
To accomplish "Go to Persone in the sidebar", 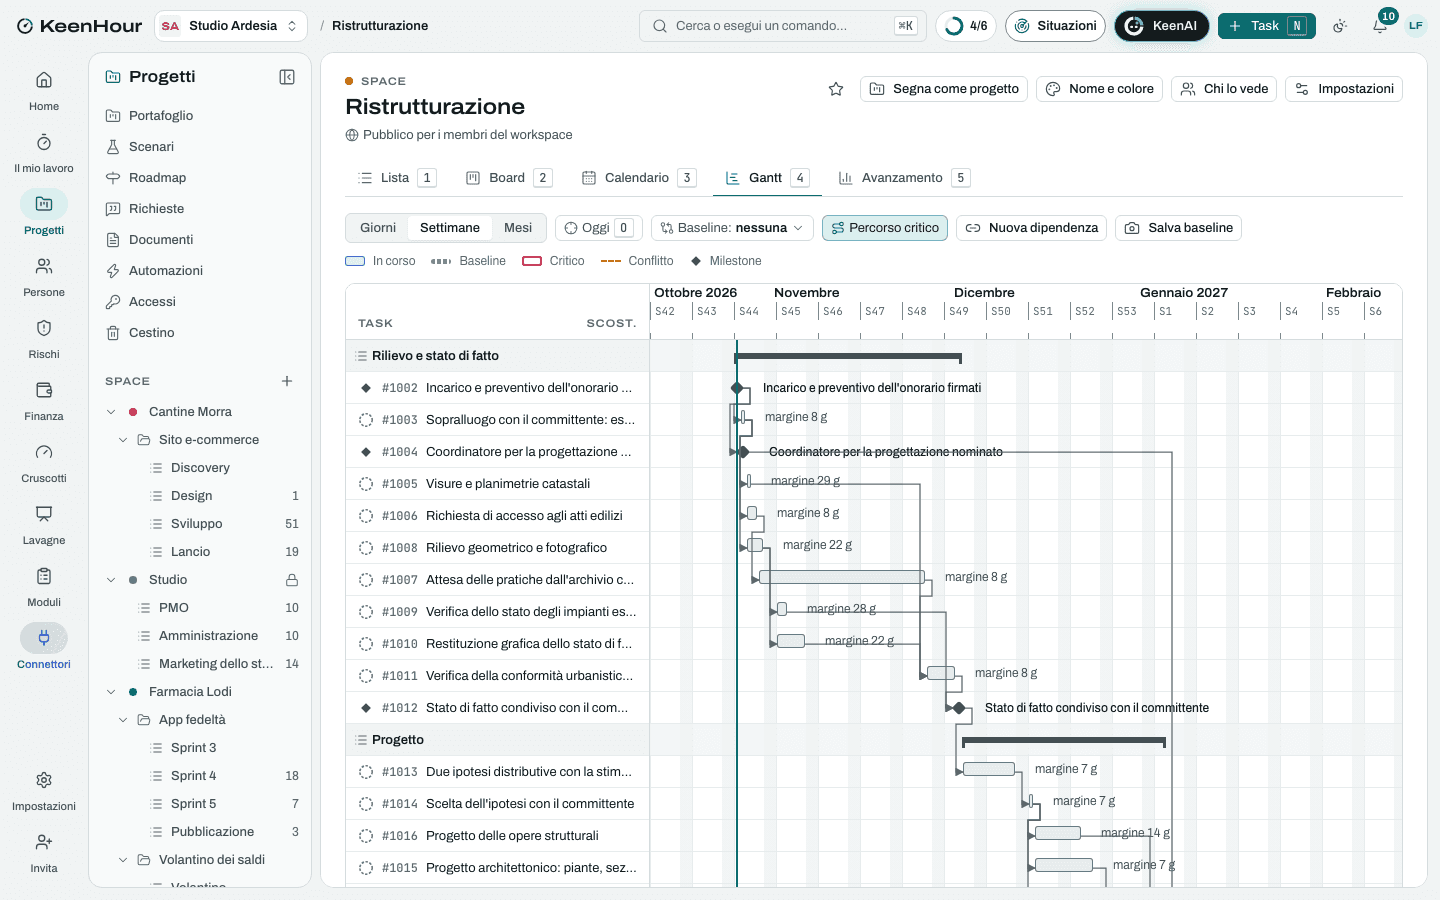I will (x=44, y=277).
